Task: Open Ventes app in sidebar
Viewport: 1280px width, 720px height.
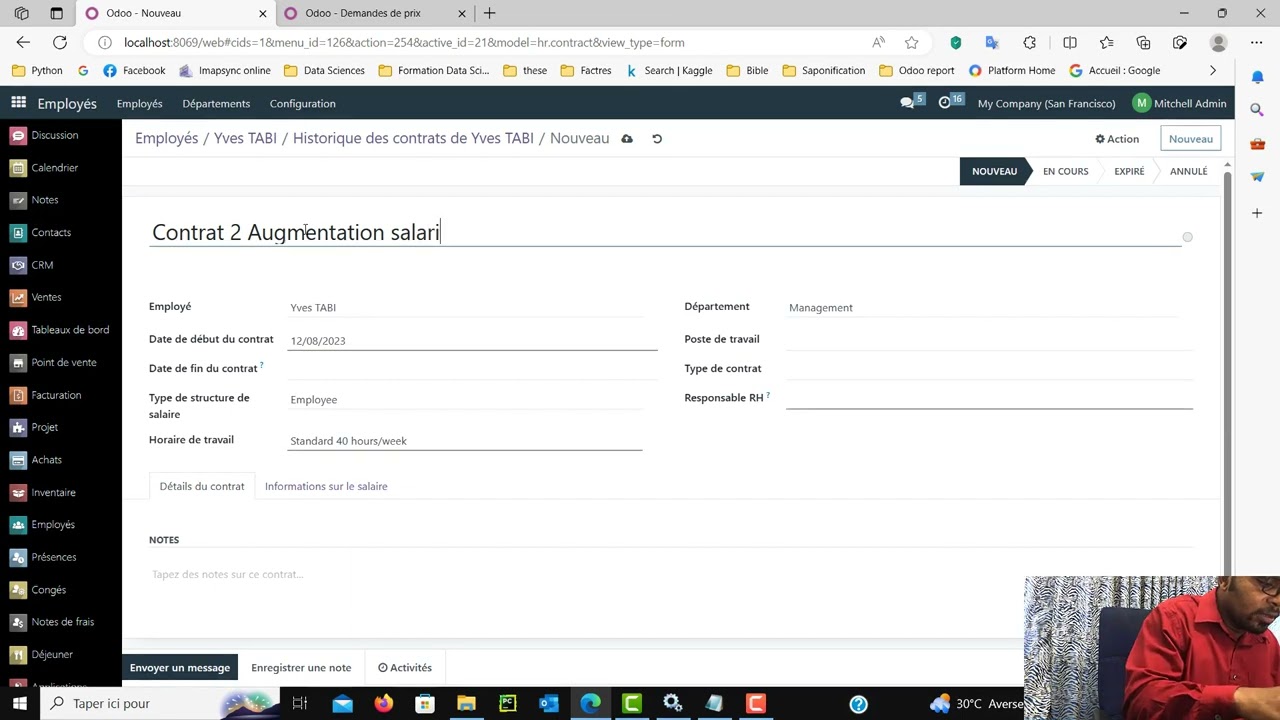Action: click(36, 297)
